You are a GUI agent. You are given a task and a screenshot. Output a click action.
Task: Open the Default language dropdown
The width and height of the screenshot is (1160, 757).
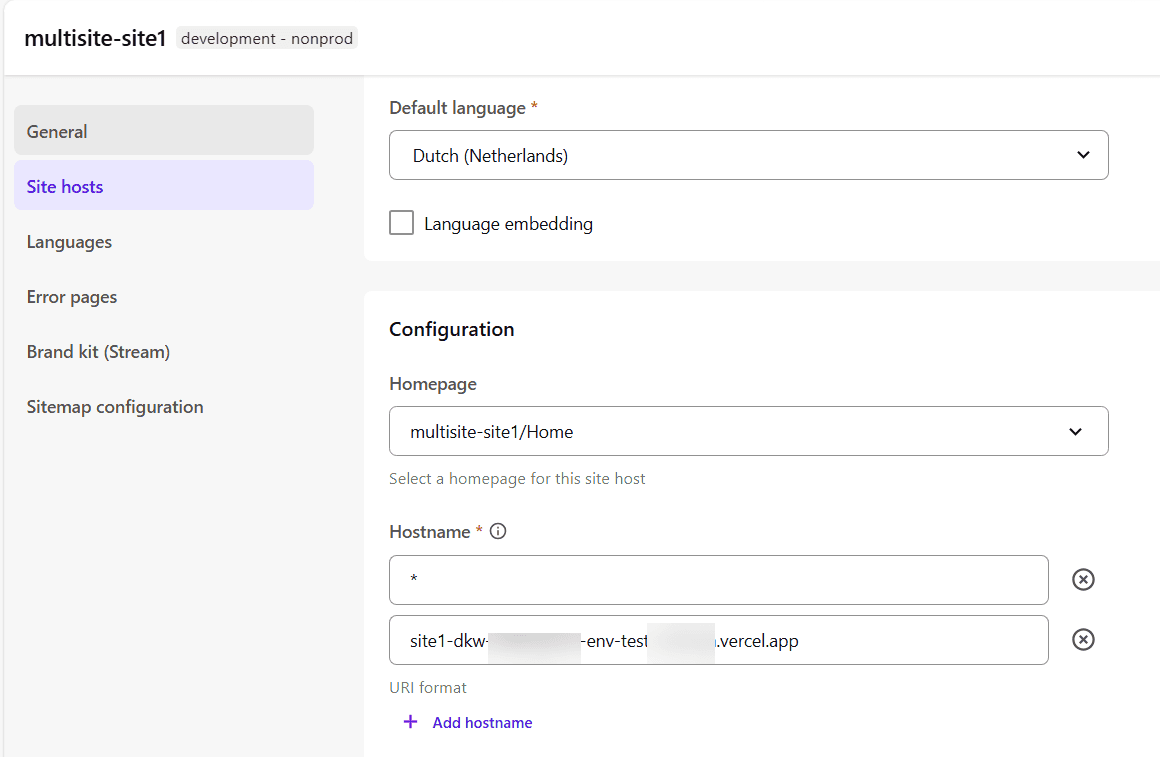(749, 155)
